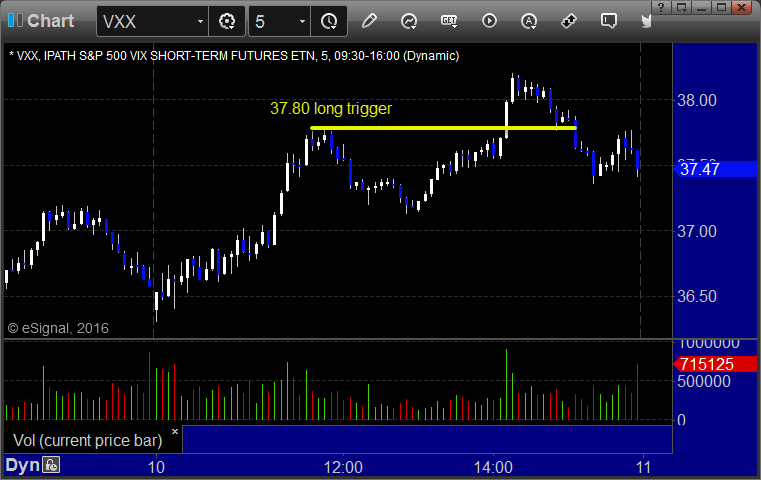Minimize the chart window
The height and width of the screenshot is (480, 761).
[701, 7]
